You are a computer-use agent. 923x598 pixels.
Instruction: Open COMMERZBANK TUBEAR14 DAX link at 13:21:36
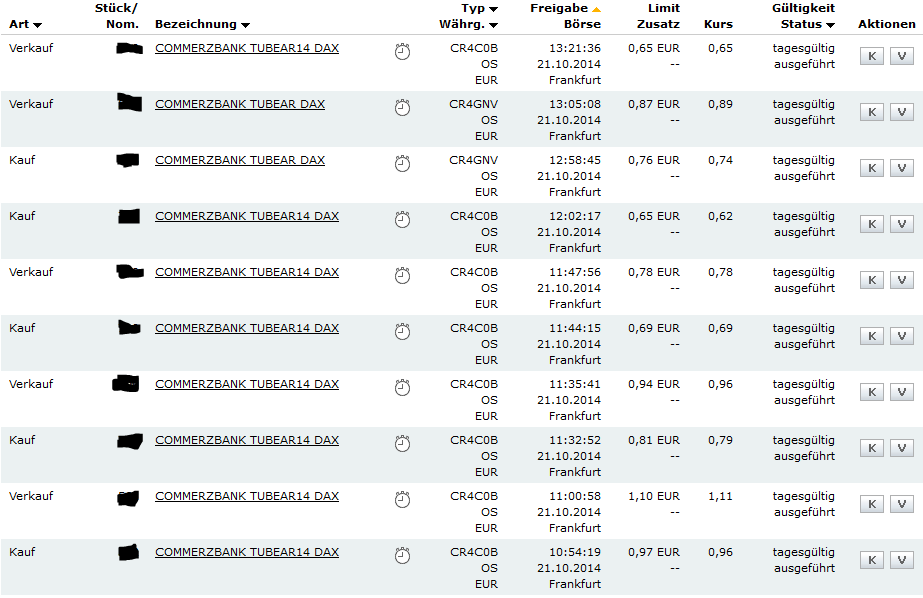click(247, 48)
